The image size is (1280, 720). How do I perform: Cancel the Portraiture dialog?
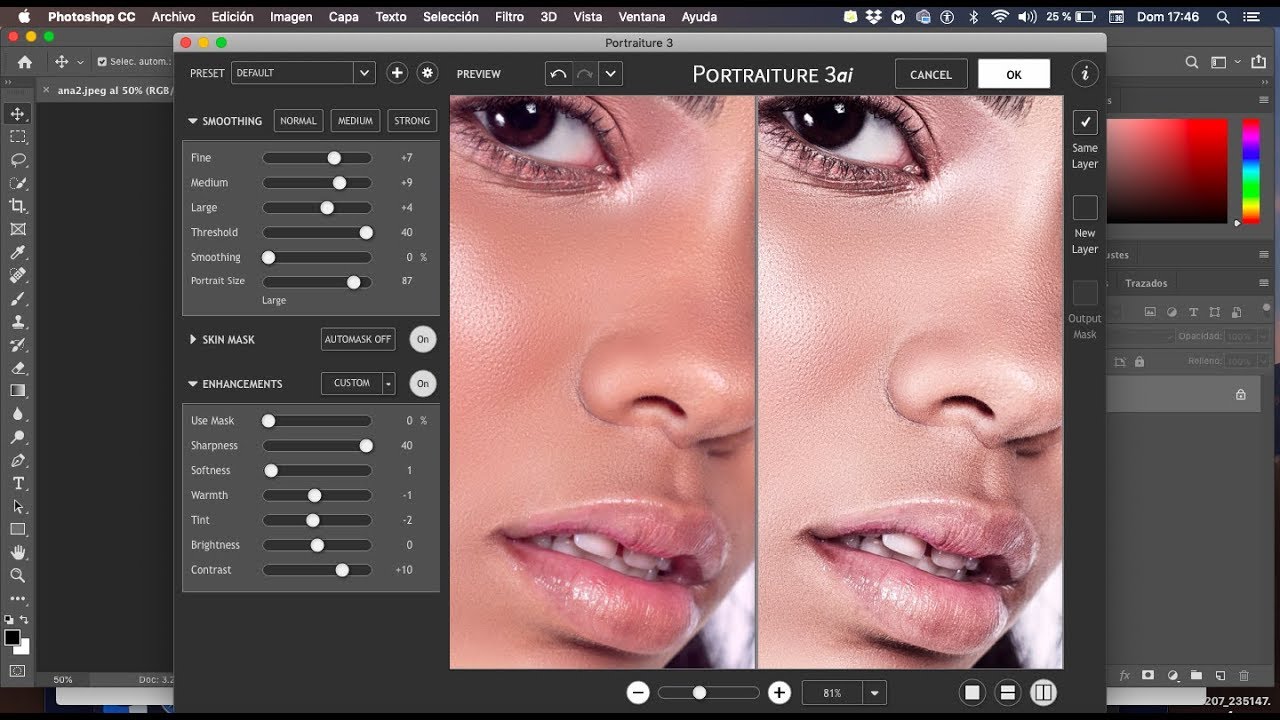(931, 74)
